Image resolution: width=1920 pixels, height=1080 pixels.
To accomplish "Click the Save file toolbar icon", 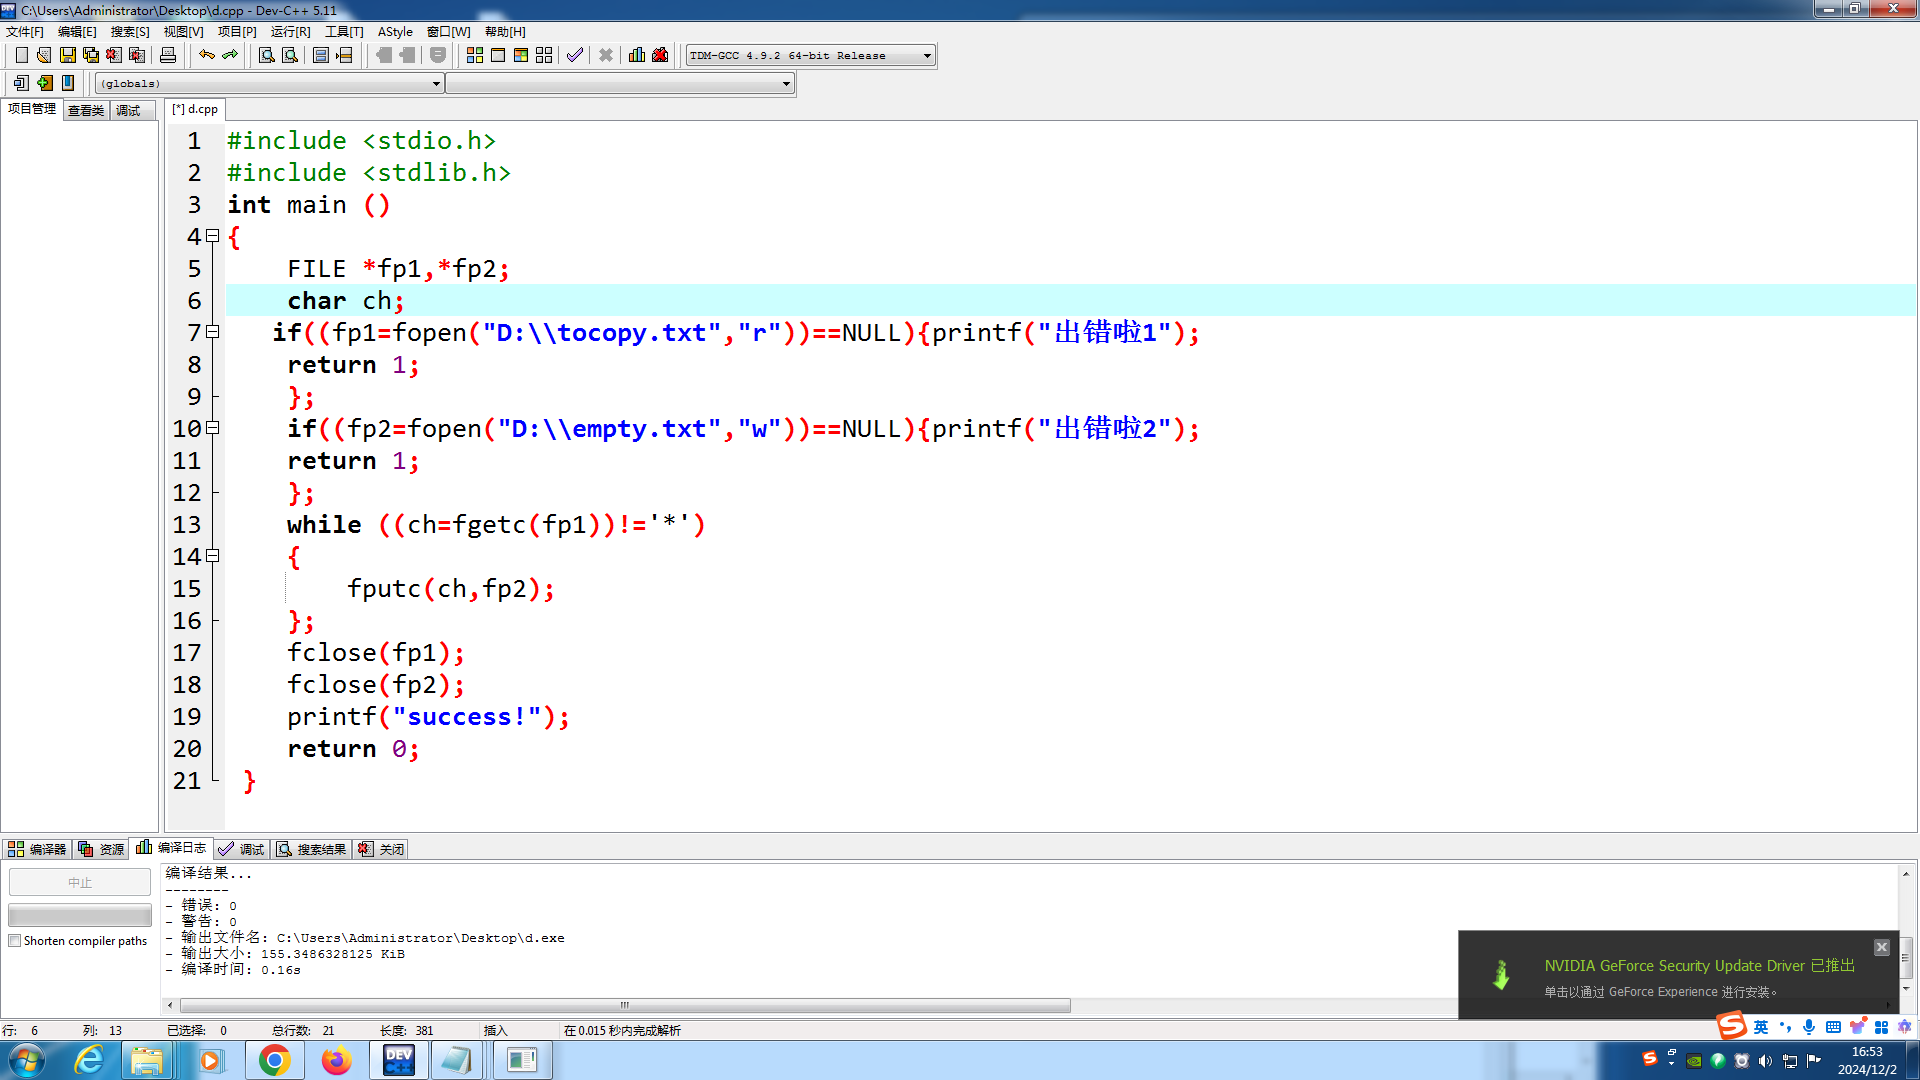I will 67,55.
